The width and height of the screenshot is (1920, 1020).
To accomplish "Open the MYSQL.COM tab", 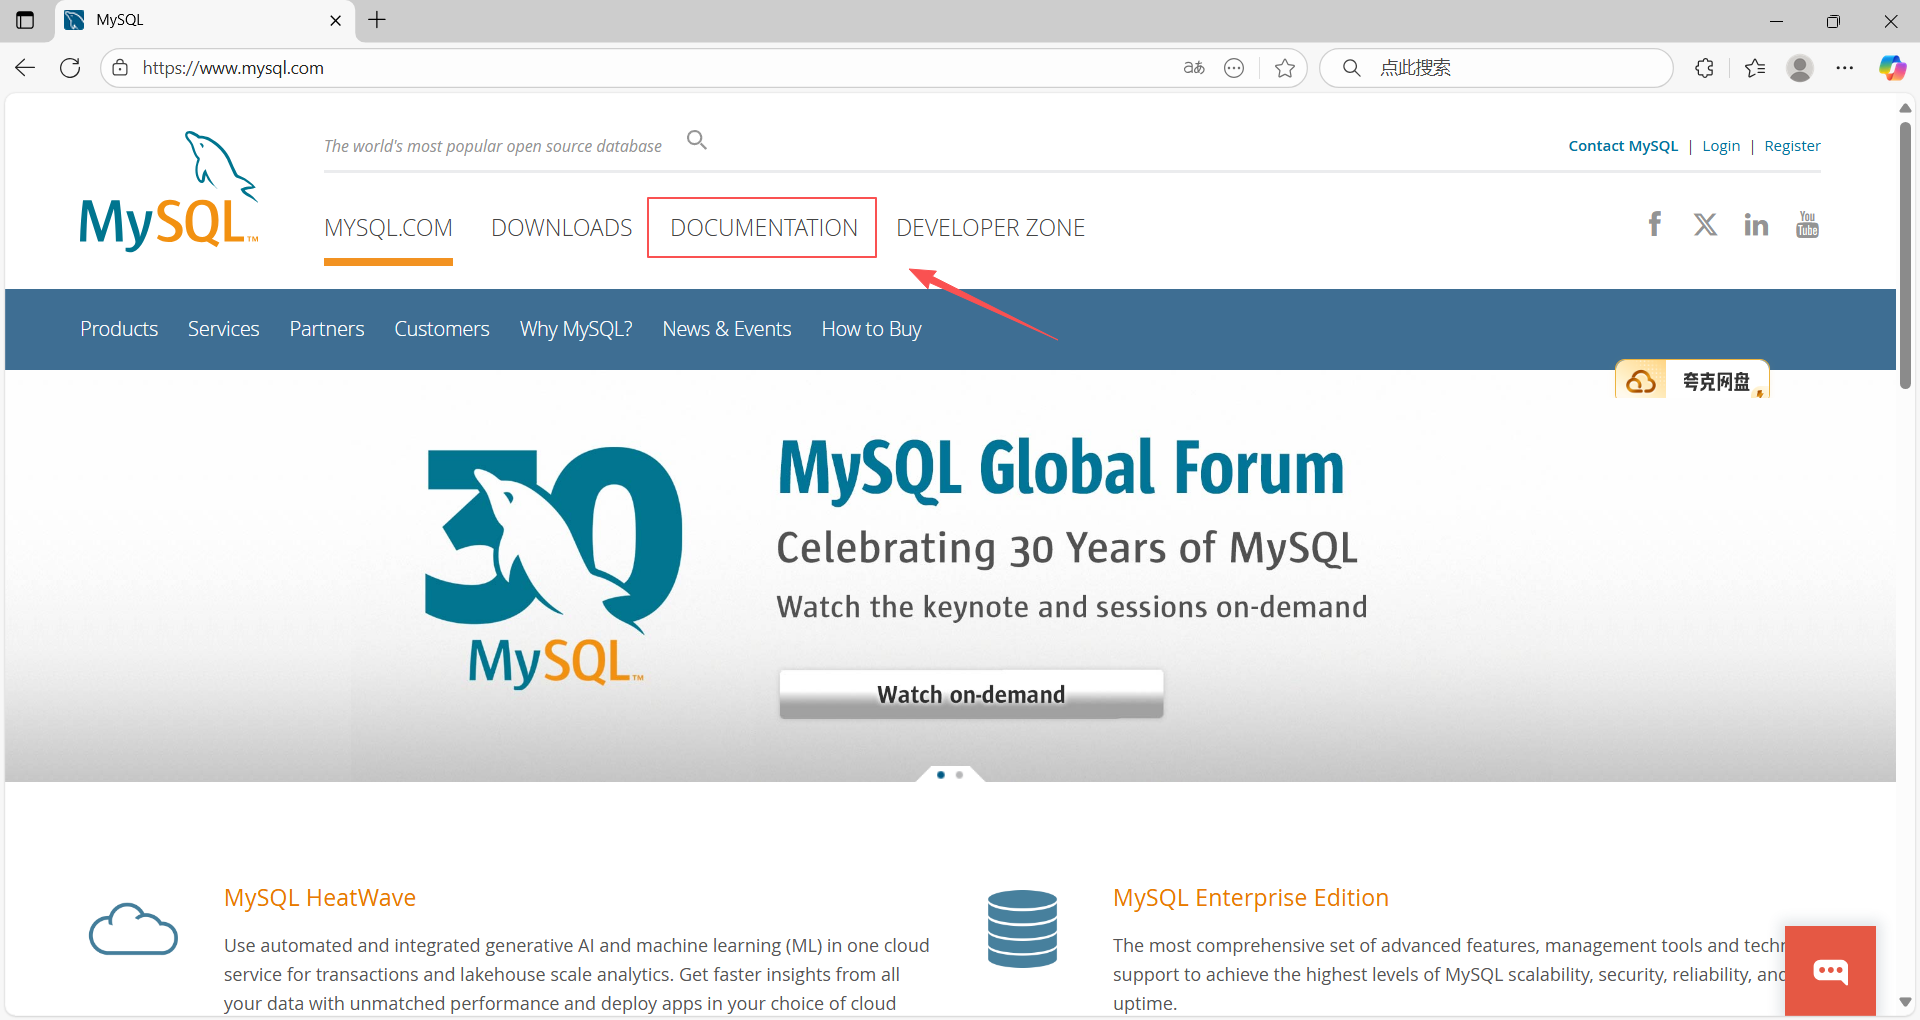I will (388, 228).
